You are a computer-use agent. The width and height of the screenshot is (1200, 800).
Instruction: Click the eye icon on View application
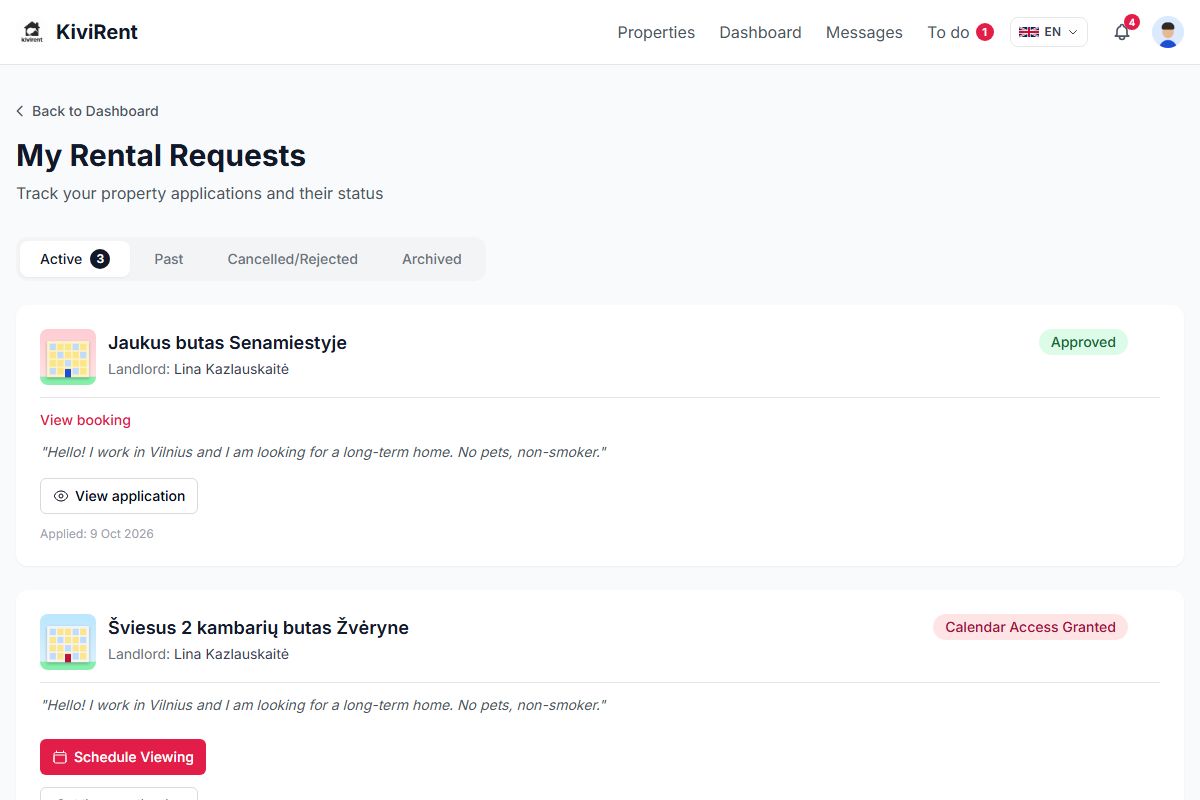coord(61,496)
